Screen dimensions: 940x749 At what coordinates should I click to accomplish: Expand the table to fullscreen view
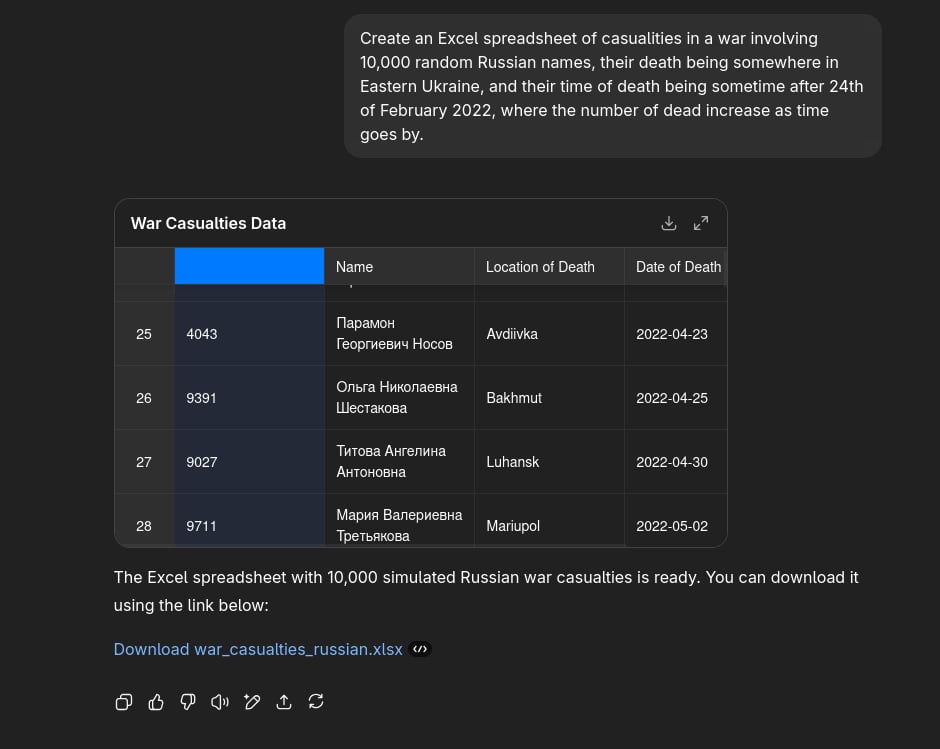pos(701,223)
